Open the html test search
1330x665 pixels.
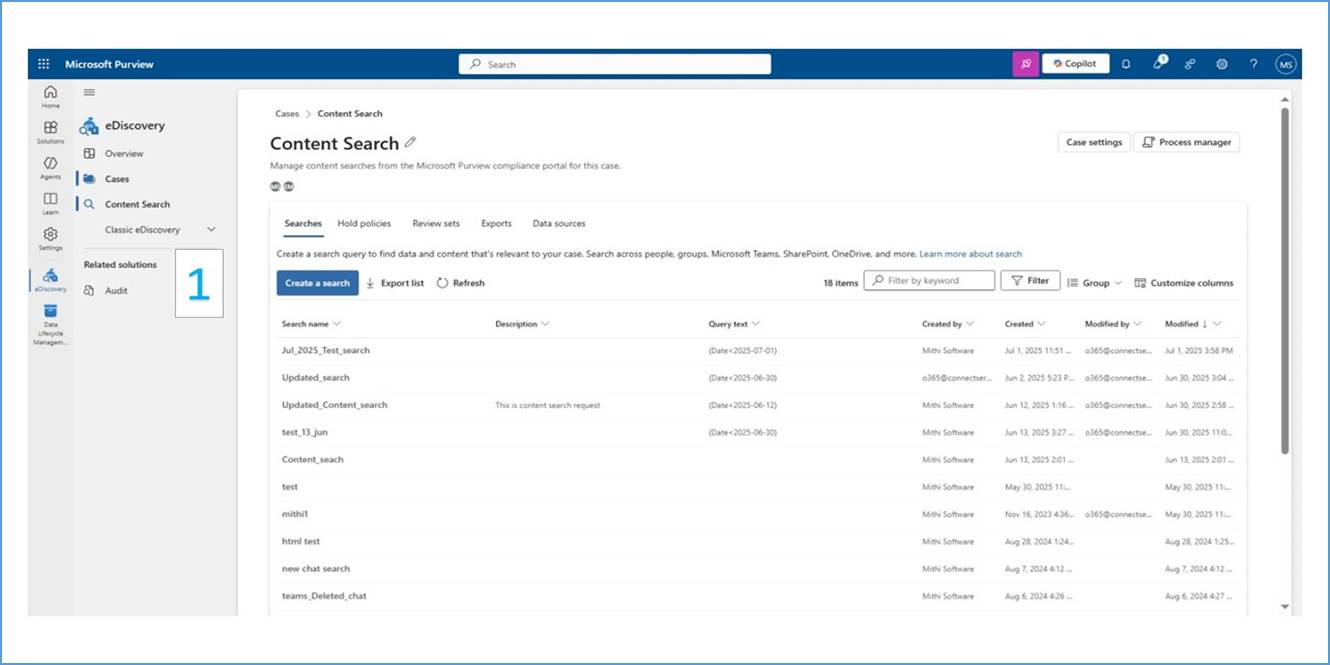(301, 541)
